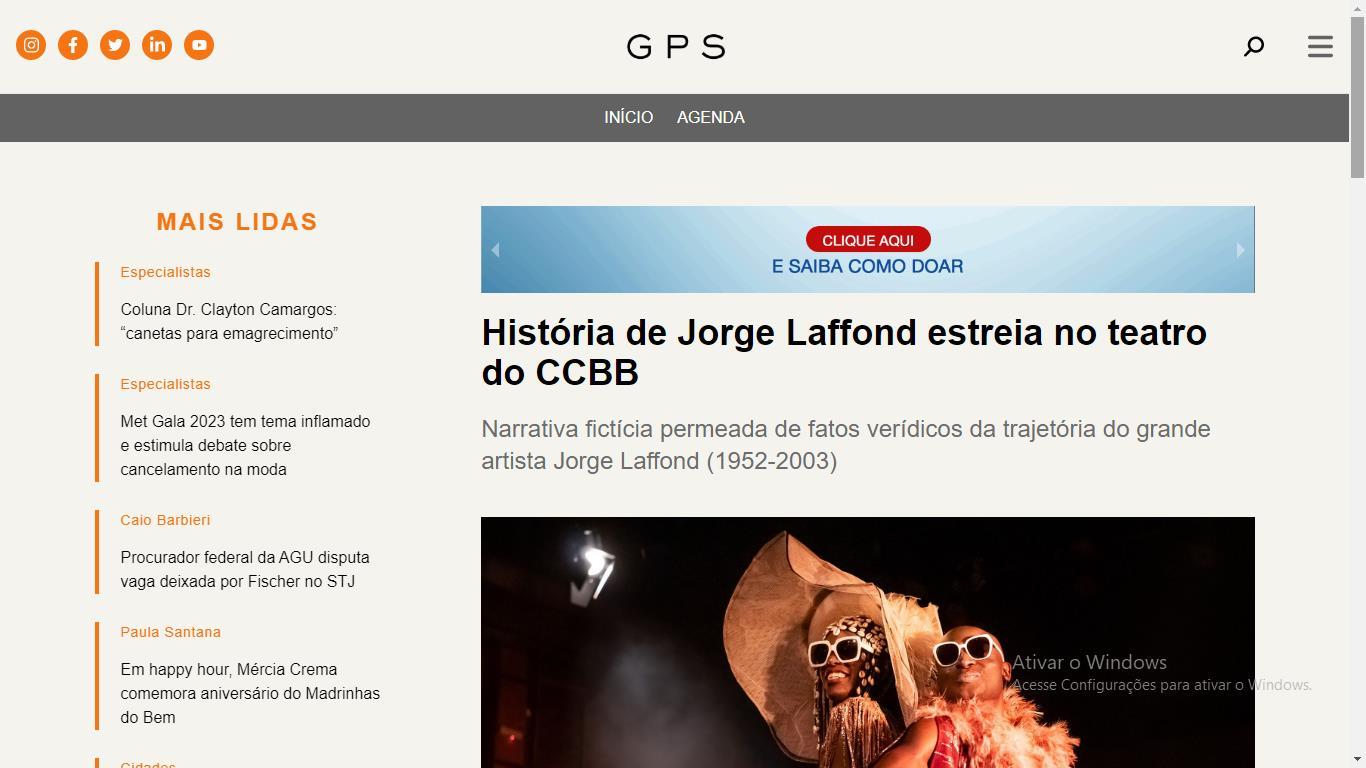Open Met Gala 2023 article link
Screen dimensions: 1366x768
[x=245, y=445]
